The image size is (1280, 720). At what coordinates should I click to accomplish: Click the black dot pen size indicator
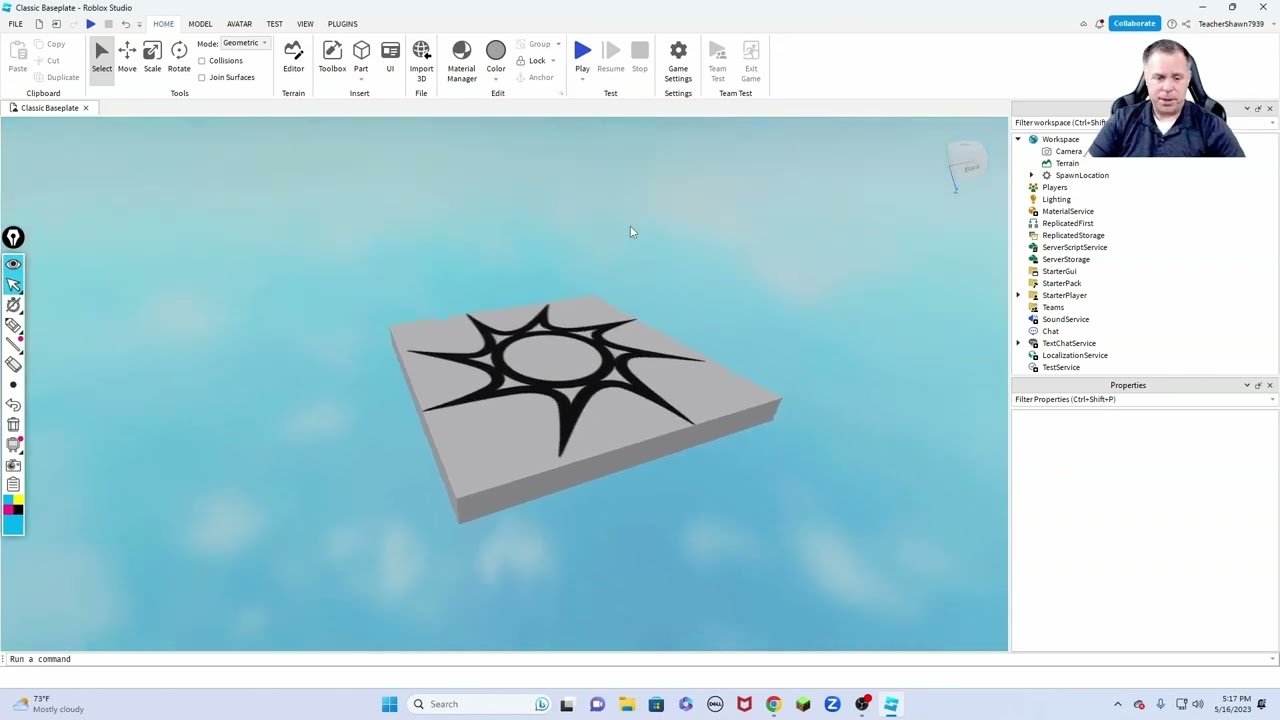13,385
